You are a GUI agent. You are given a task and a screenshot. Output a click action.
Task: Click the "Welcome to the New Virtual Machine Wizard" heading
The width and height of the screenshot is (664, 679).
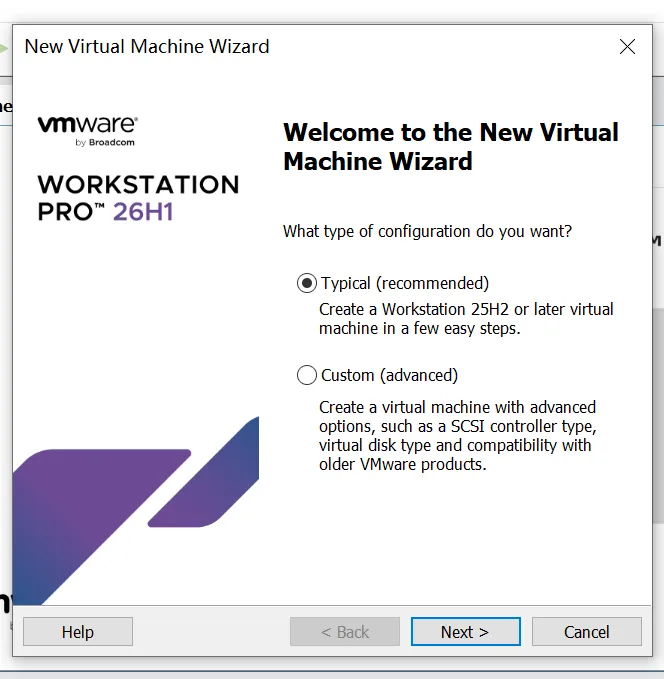click(451, 147)
